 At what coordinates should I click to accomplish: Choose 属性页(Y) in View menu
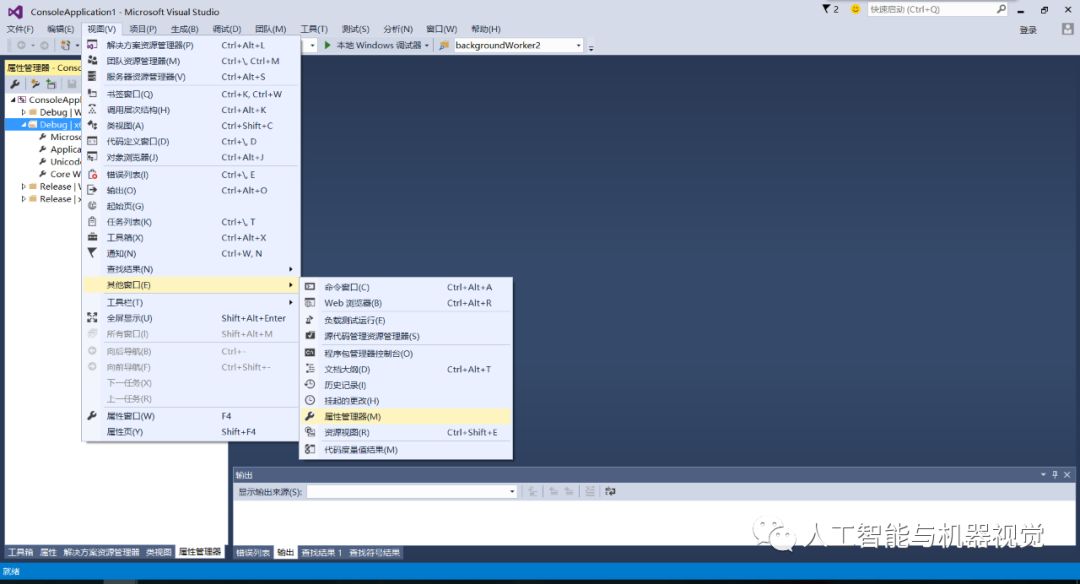191,432
